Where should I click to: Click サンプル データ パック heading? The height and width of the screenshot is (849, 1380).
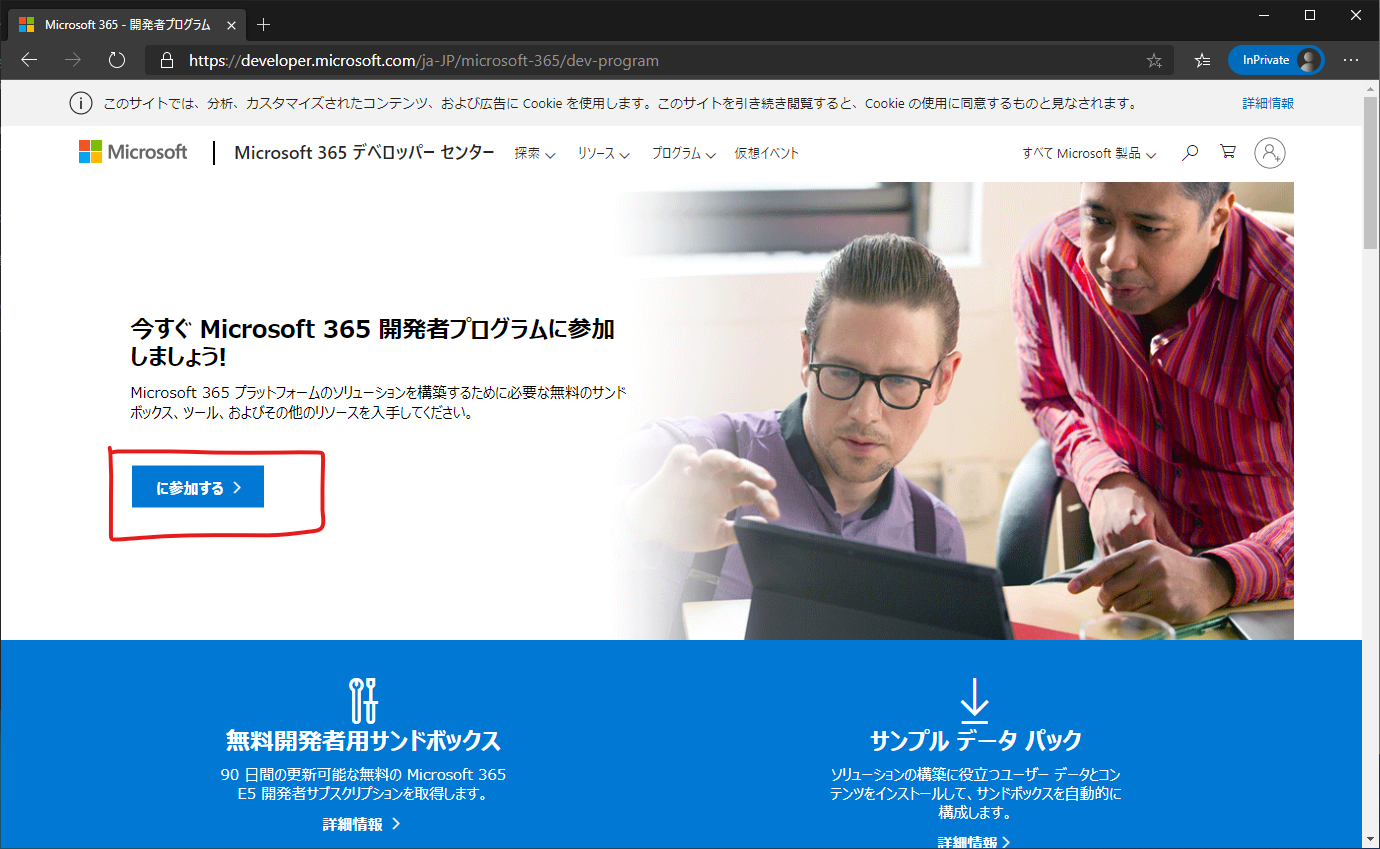click(976, 741)
